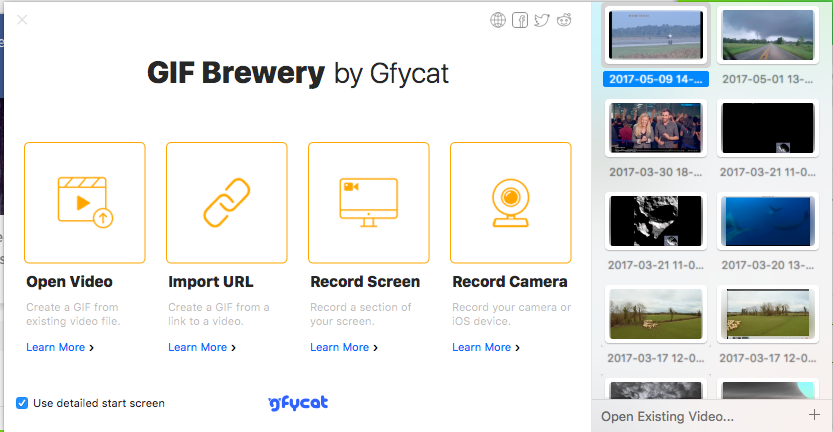Click the Record Camera webcam icon
This screenshot has width=833, height=432.
[x=511, y=202]
